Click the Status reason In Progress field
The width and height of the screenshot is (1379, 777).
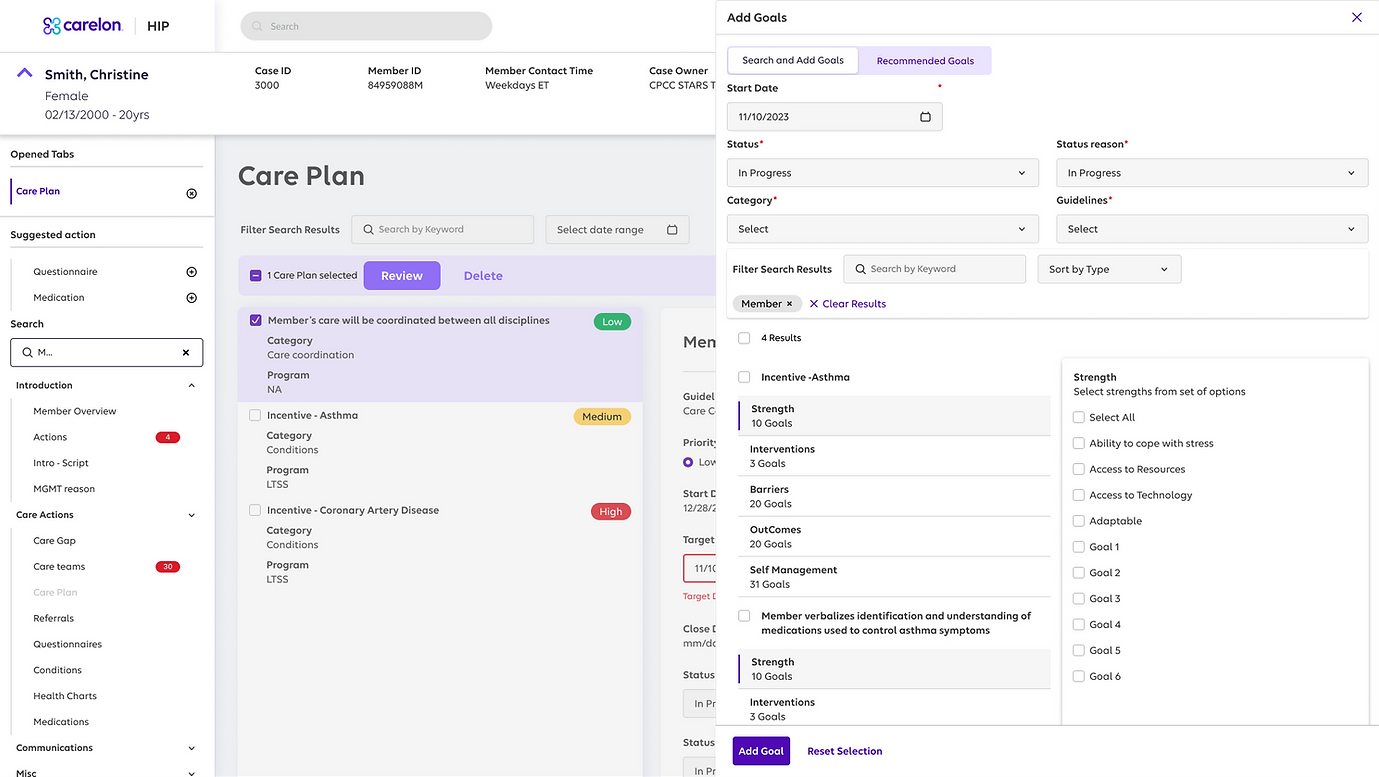coord(1211,172)
